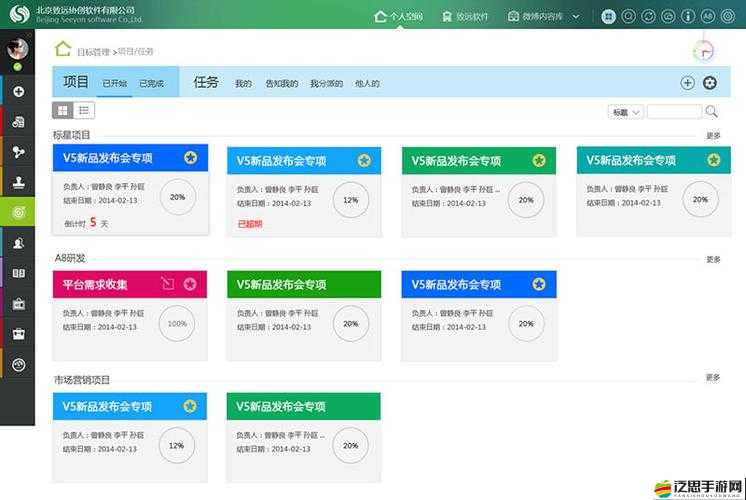Screen dimensions: 746x500
Task: Click the circled plus add button
Action: point(687,83)
